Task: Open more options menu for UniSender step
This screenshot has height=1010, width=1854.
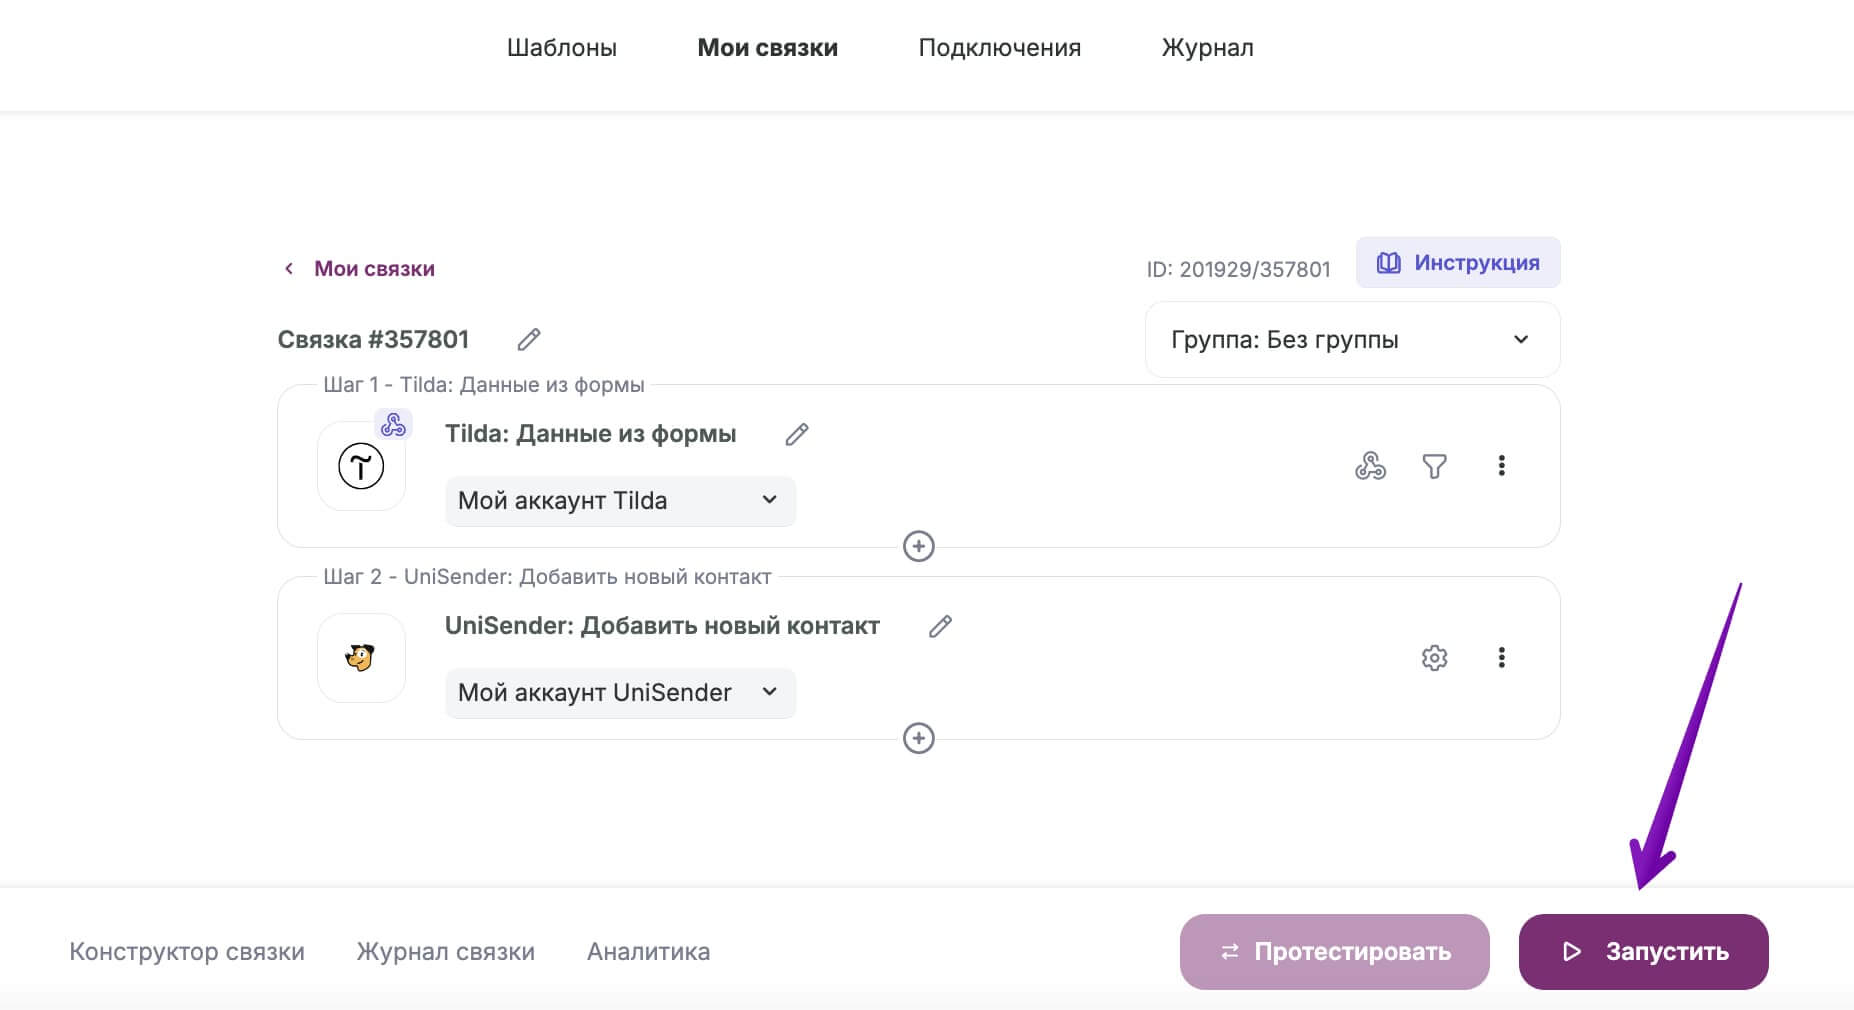Action: coord(1501,658)
